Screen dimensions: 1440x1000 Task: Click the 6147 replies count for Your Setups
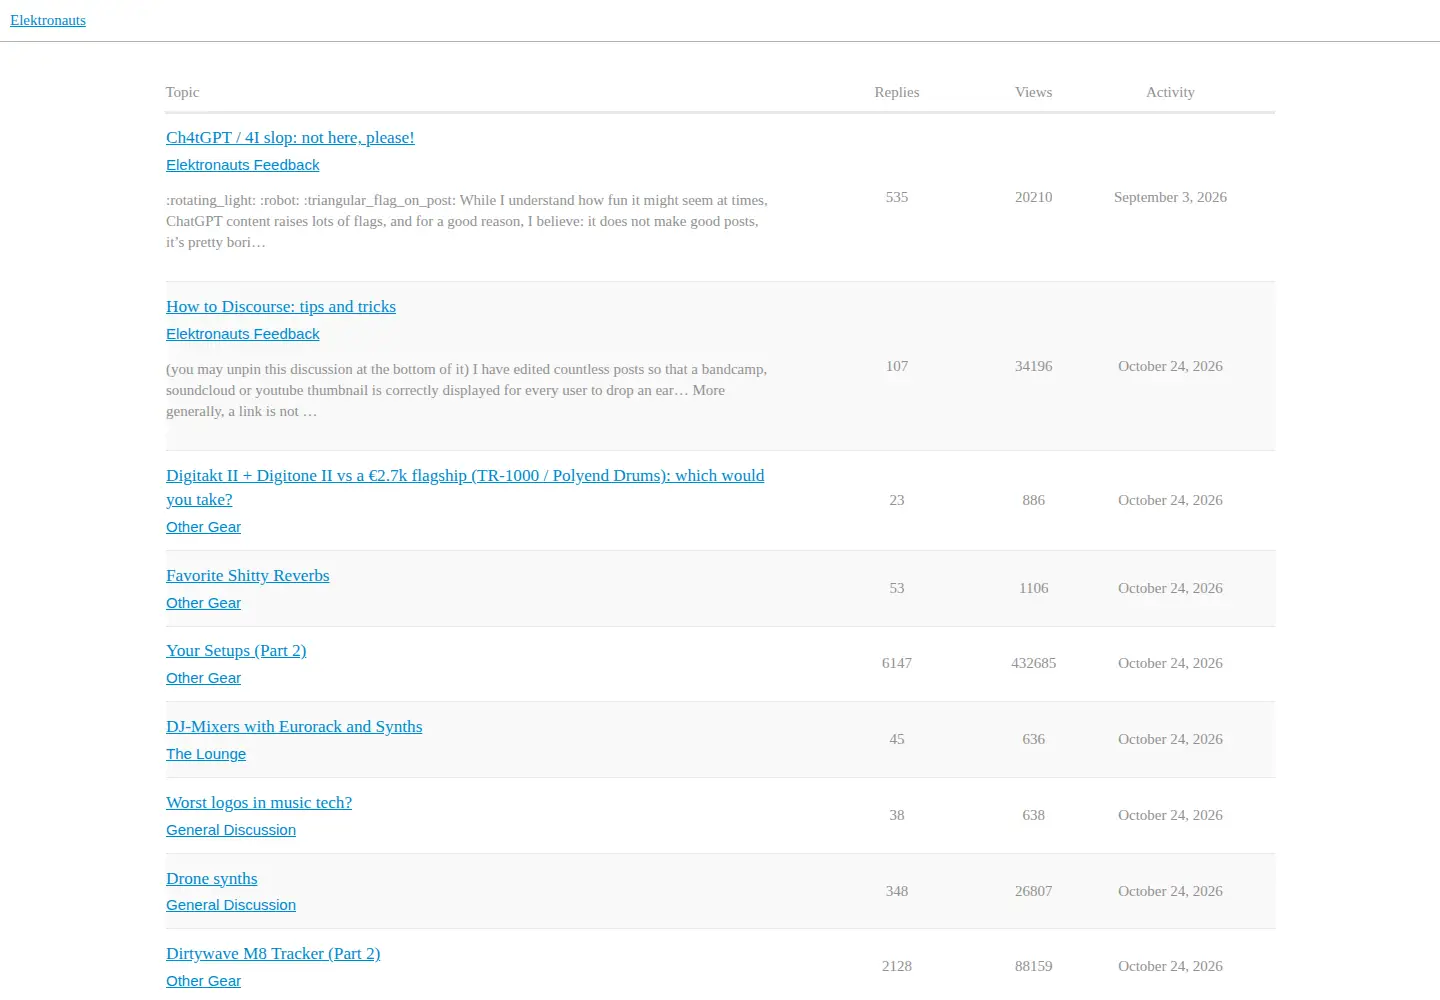coord(897,663)
